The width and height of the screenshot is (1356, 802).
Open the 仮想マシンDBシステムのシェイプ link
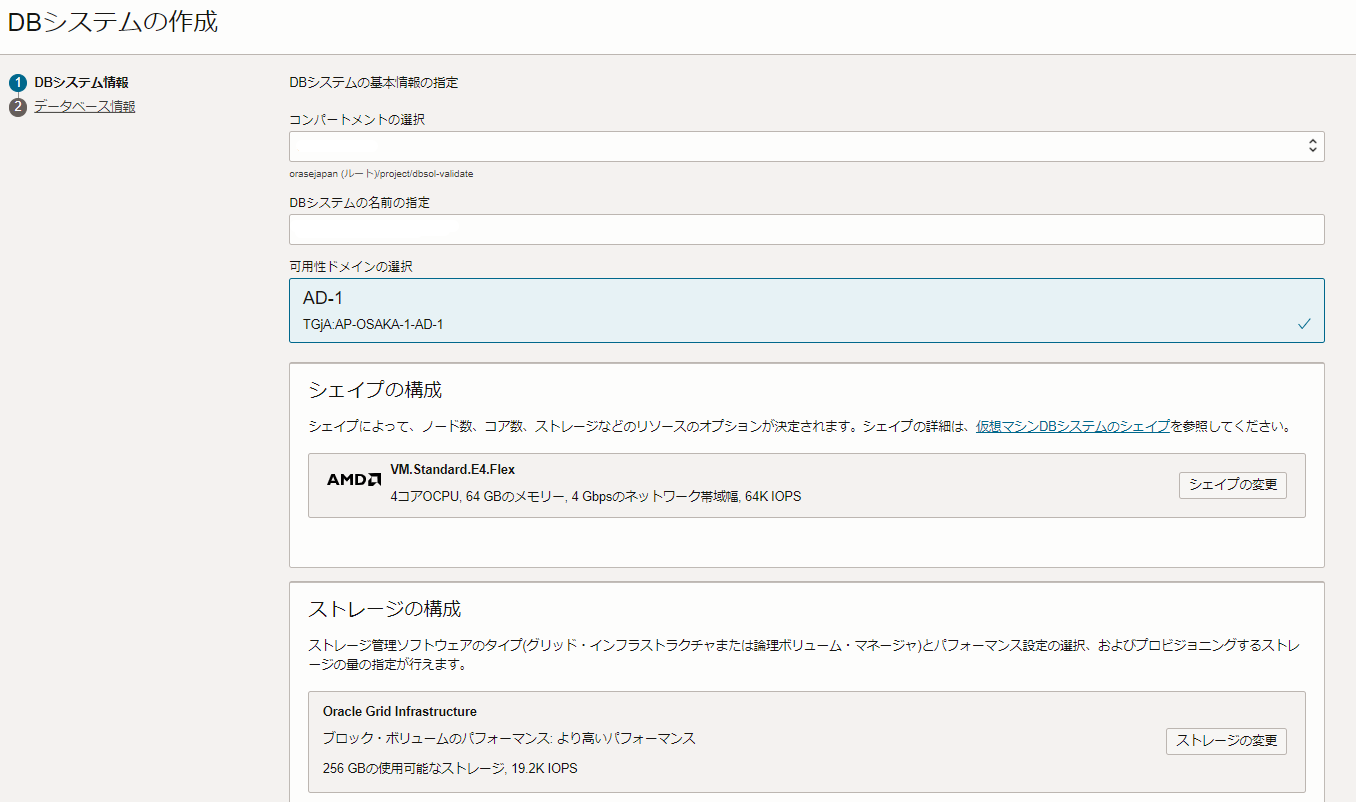(1072, 426)
